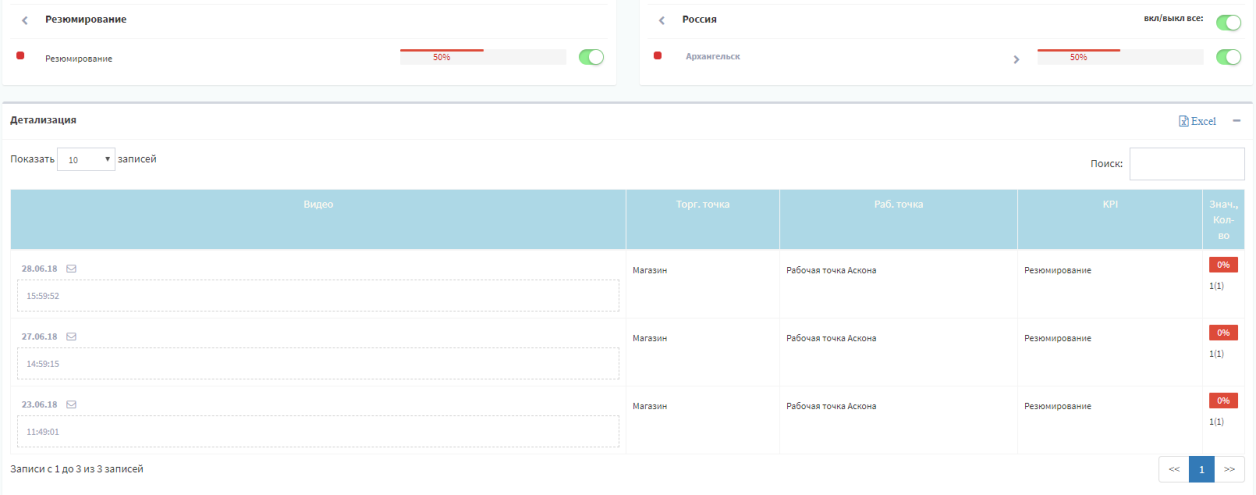
Task: Click the red 0% badge in 27.06.18 row
Action: point(1223,333)
